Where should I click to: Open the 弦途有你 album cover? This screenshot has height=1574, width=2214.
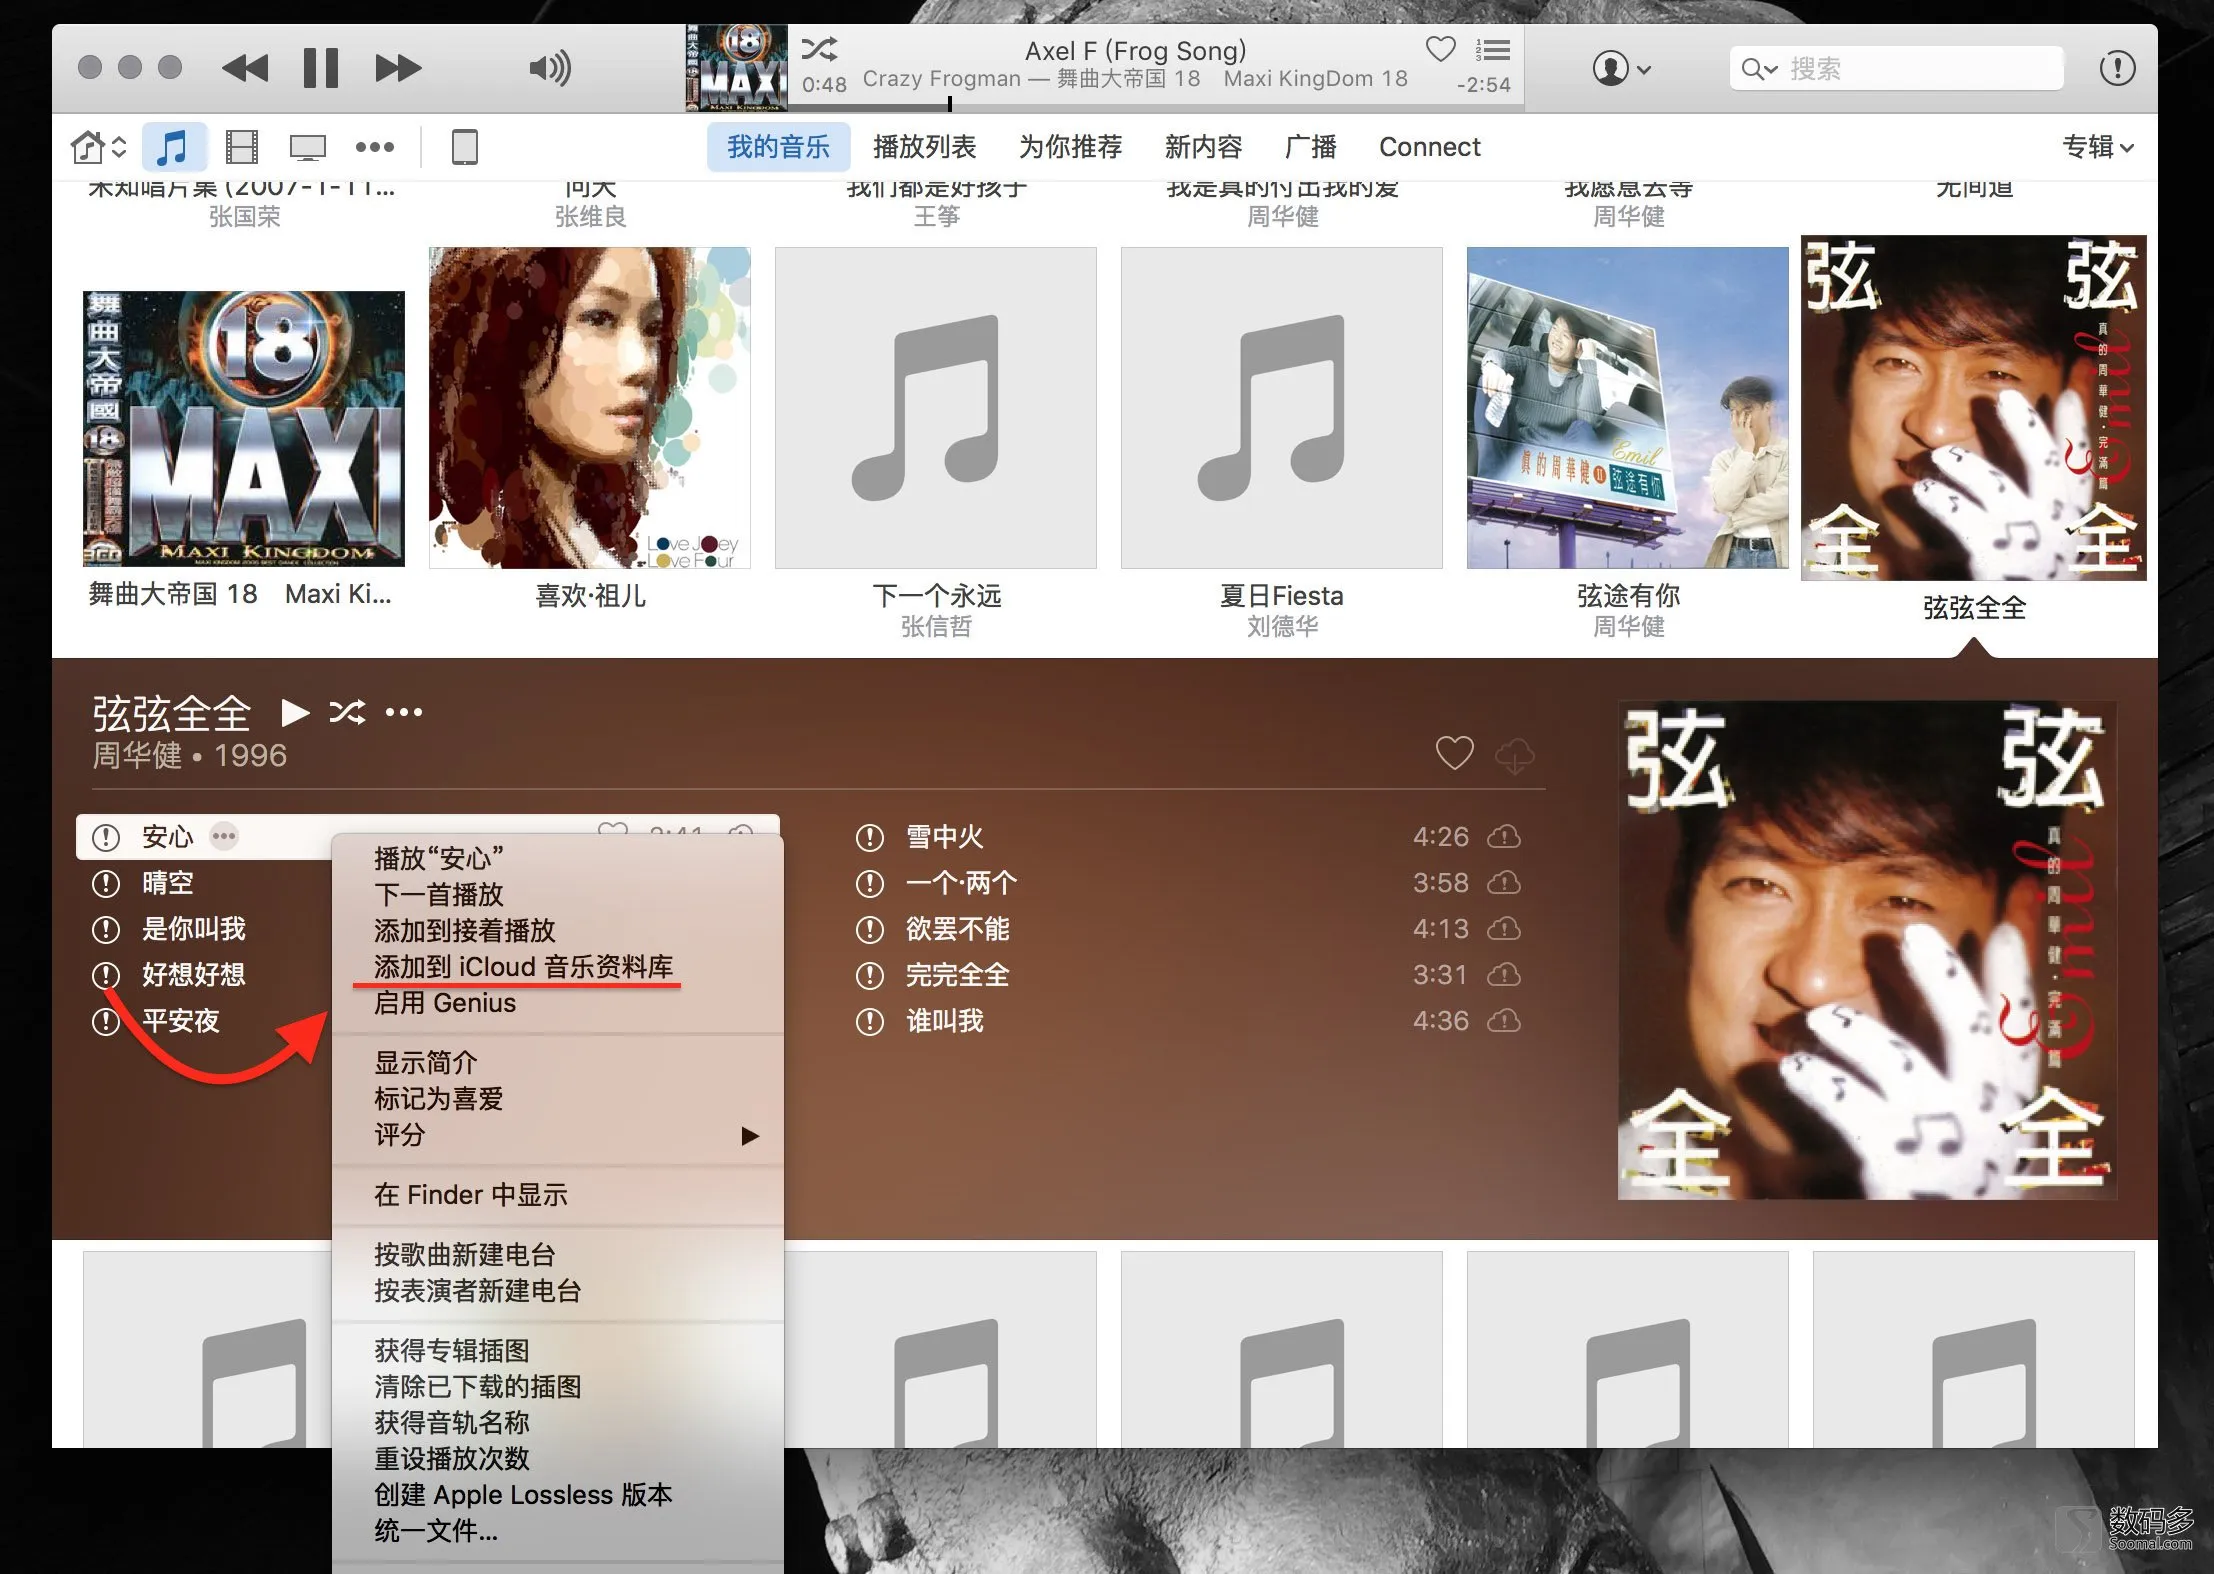point(1628,408)
